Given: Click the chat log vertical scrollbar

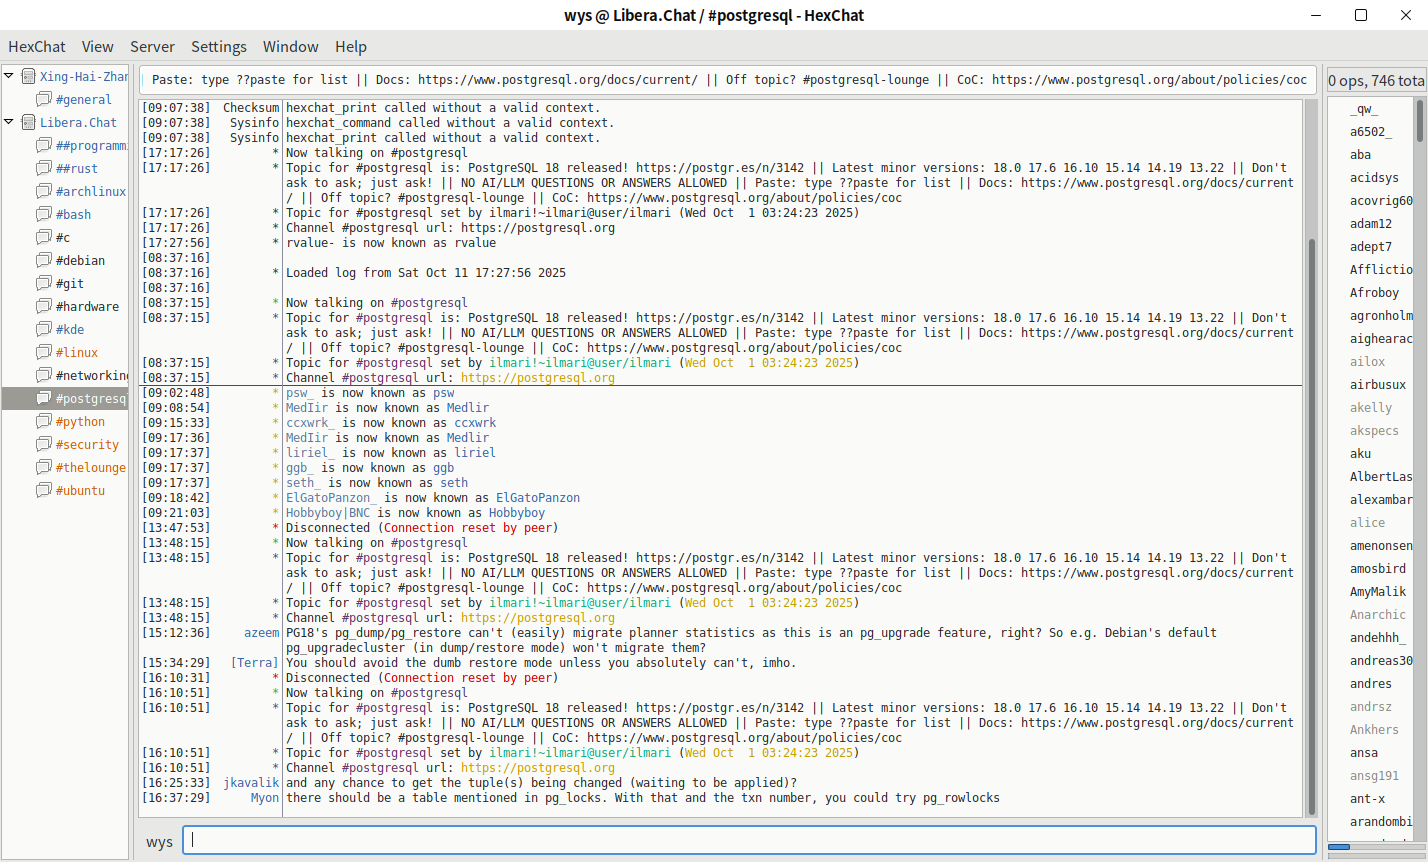Looking at the screenshot, I should (1310, 500).
